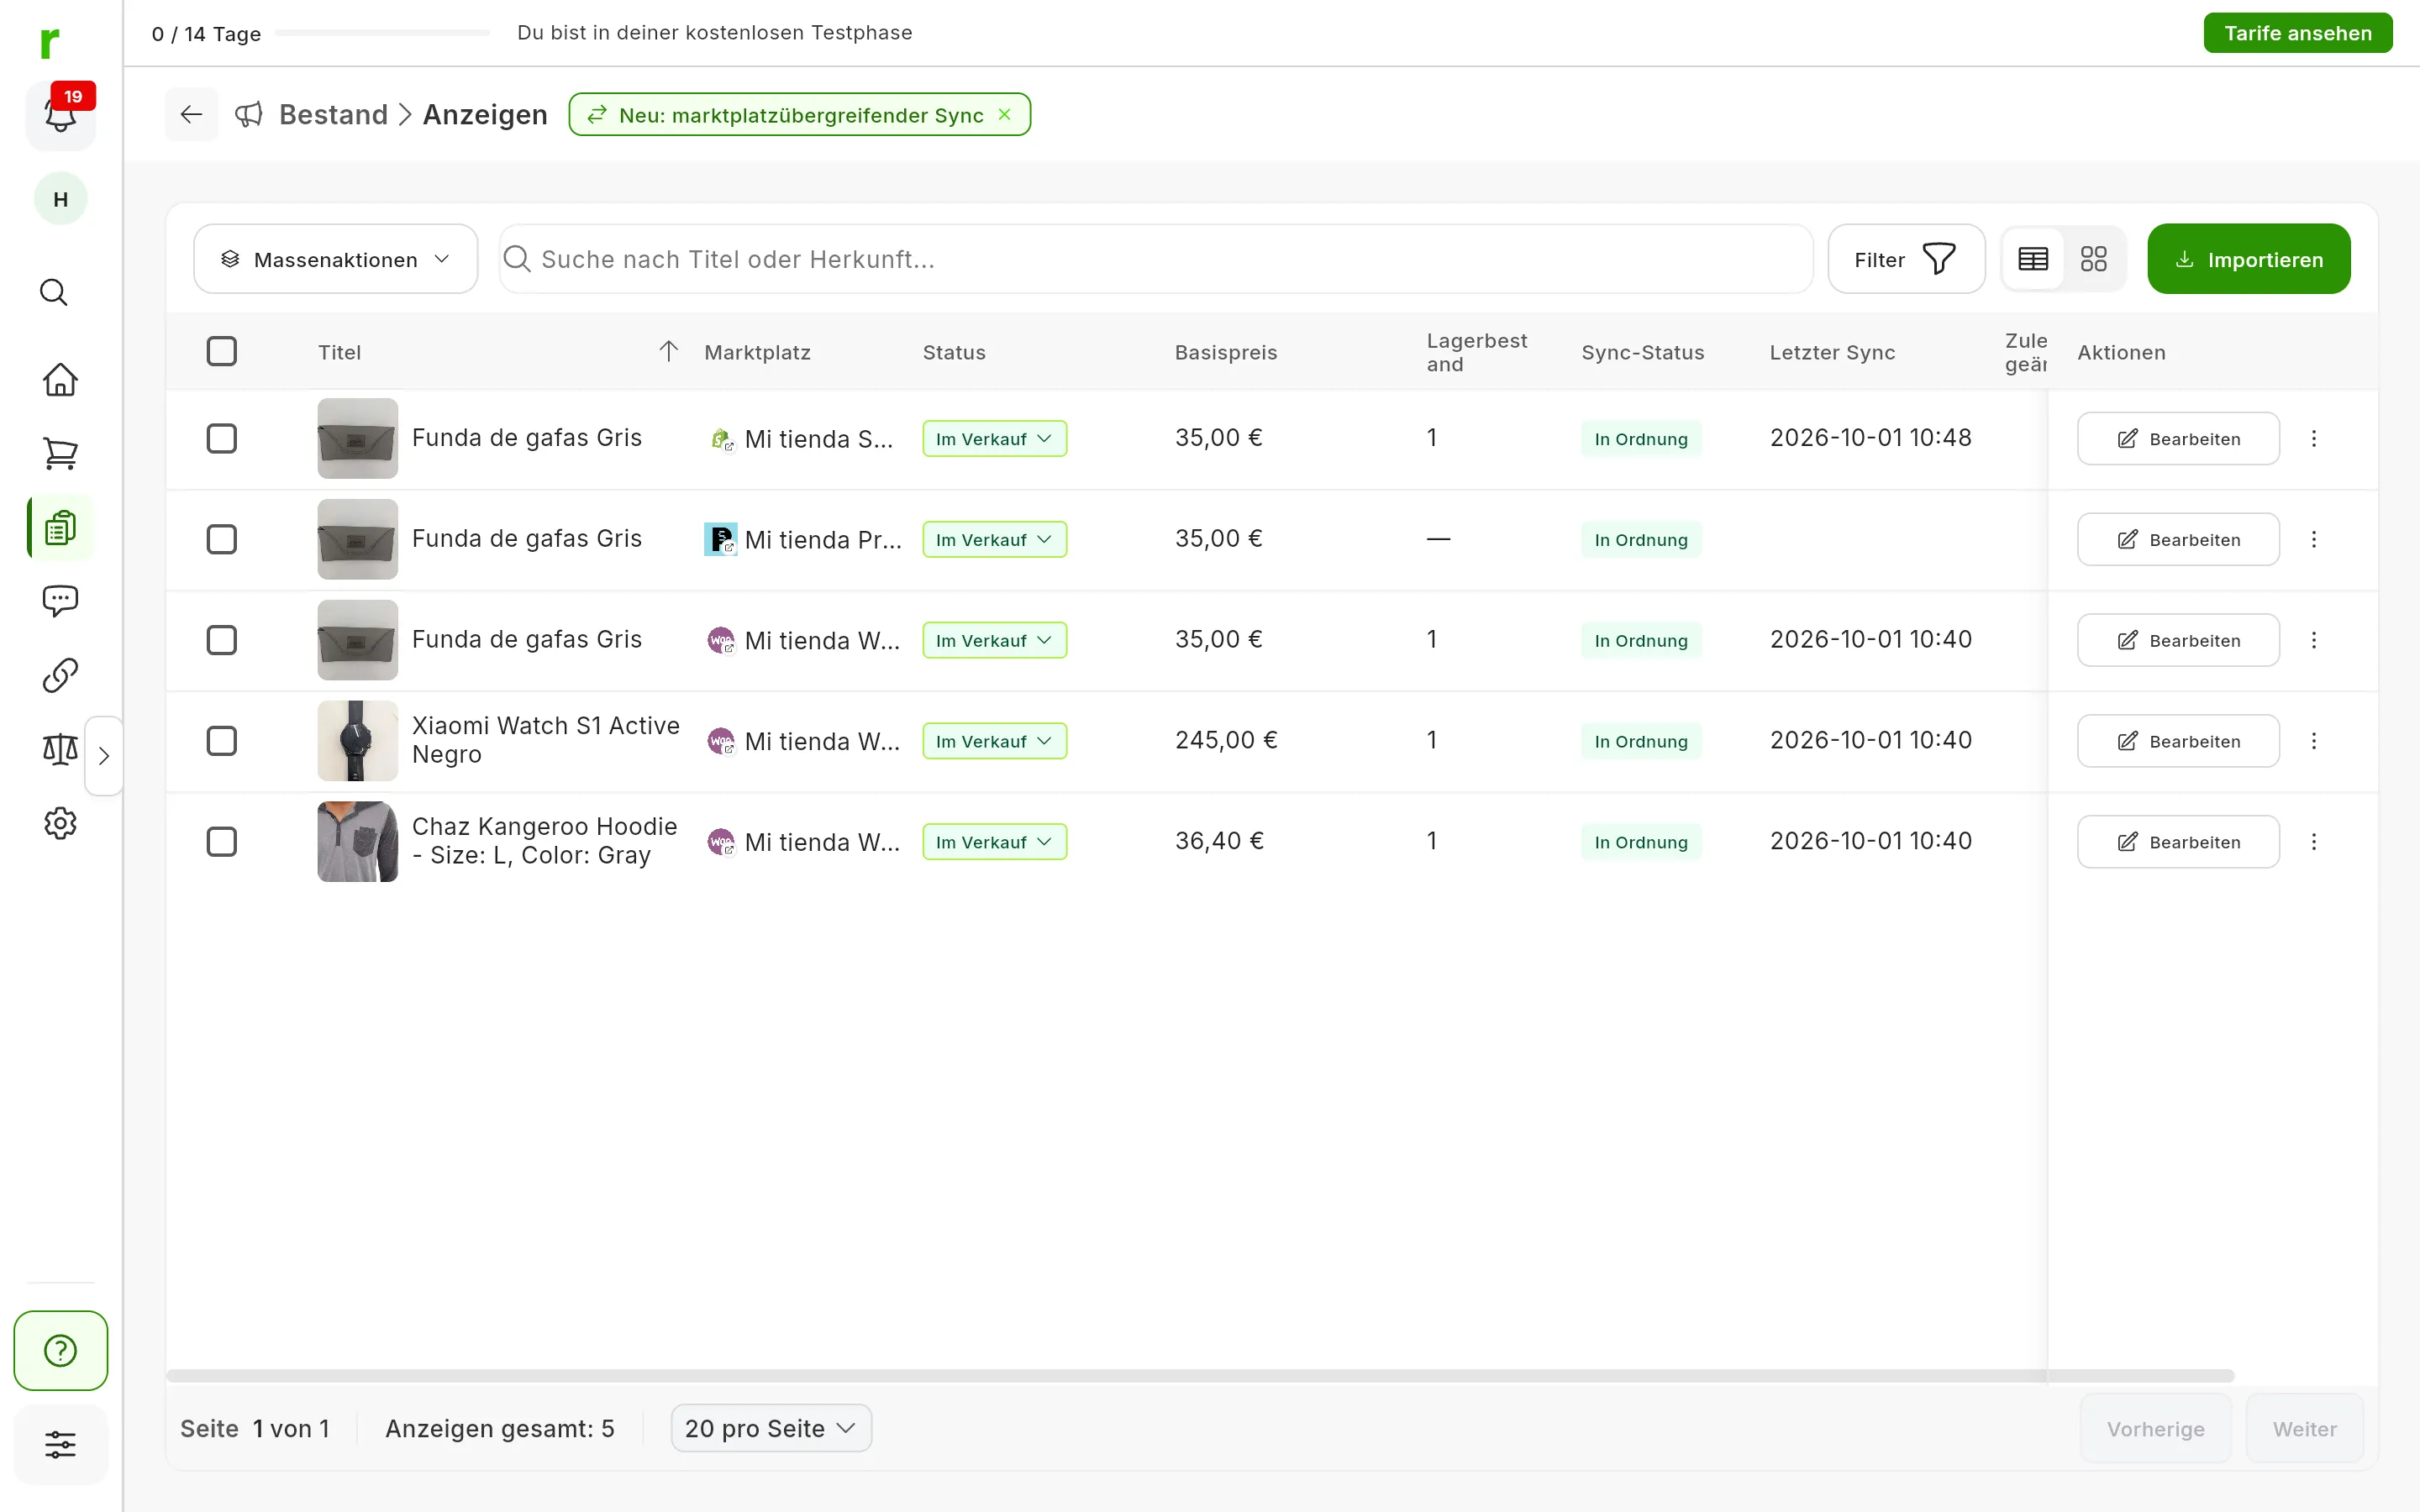Open the Massenaktionen dropdown
2420x1512 pixels.
[335, 259]
